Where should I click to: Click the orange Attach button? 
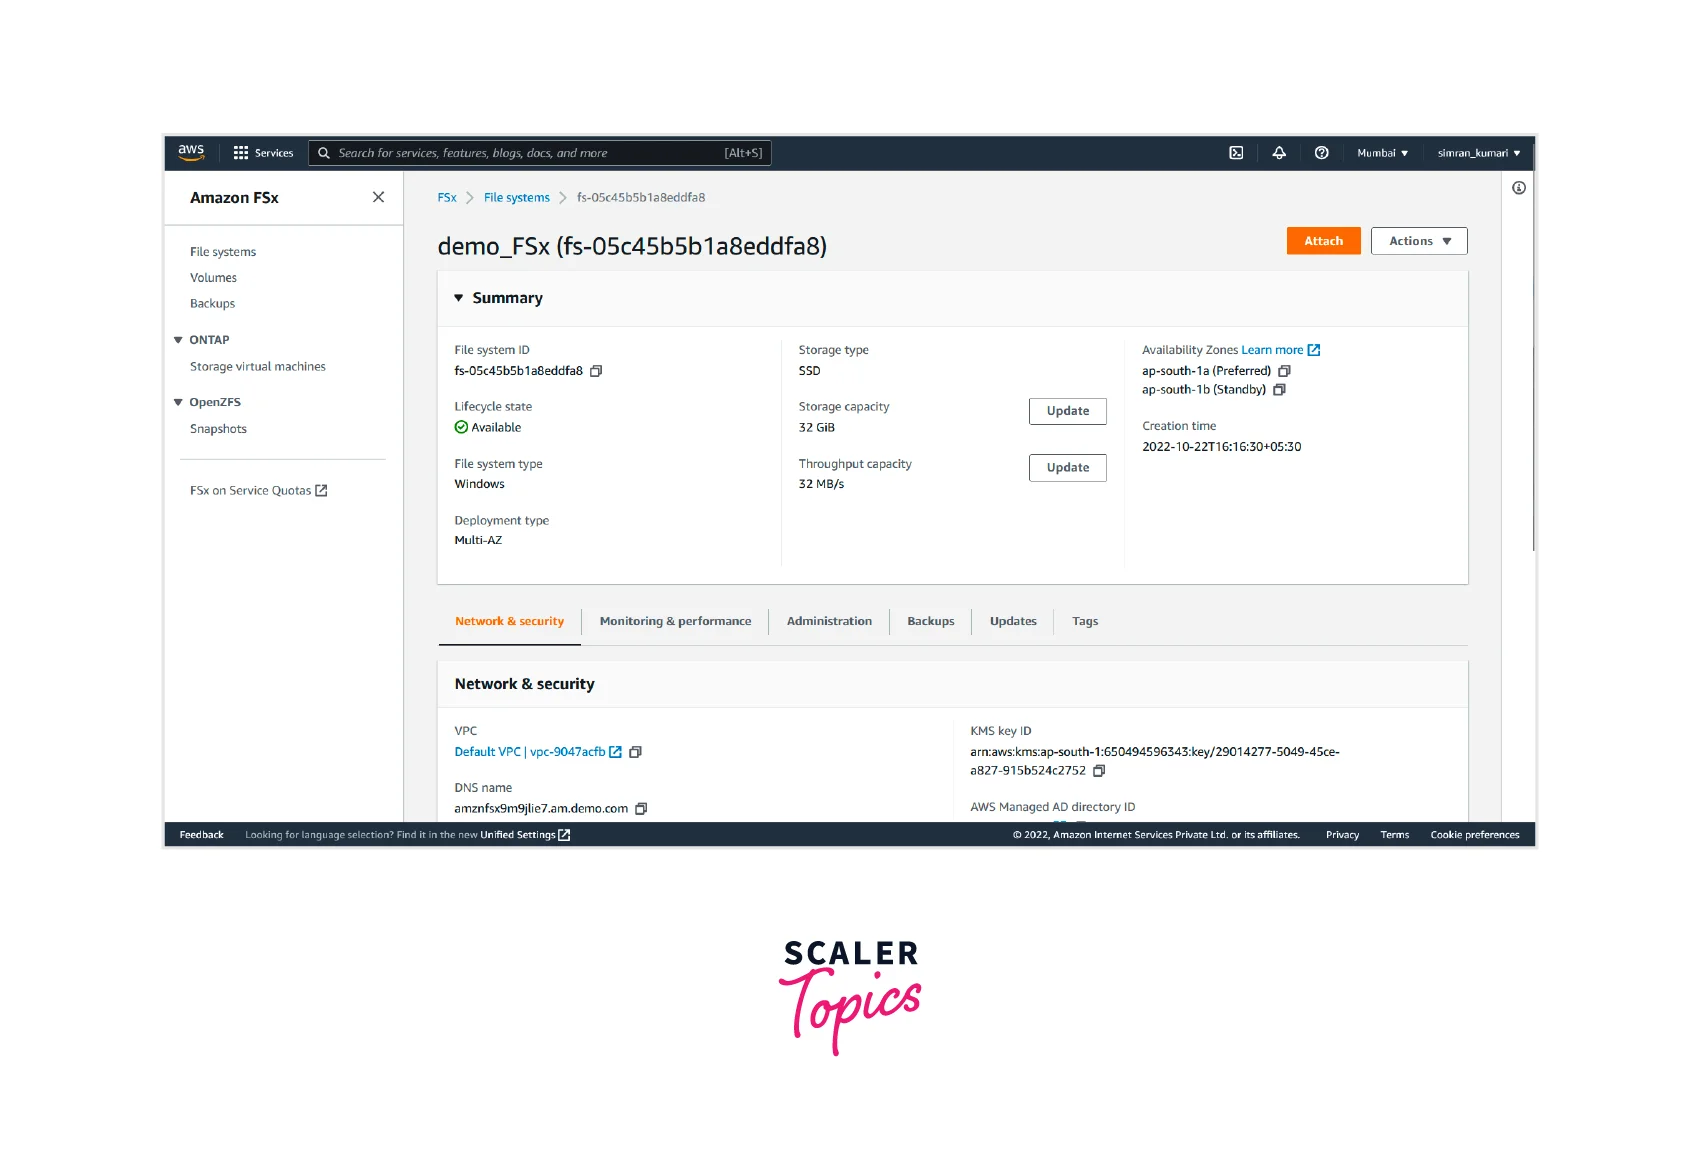pyautogui.click(x=1322, y=241)
